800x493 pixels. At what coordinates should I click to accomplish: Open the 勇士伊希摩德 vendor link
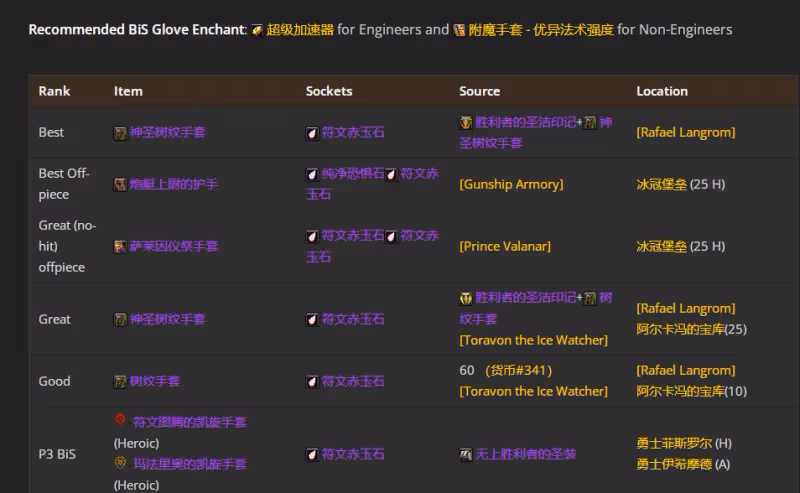click(674, 464)
